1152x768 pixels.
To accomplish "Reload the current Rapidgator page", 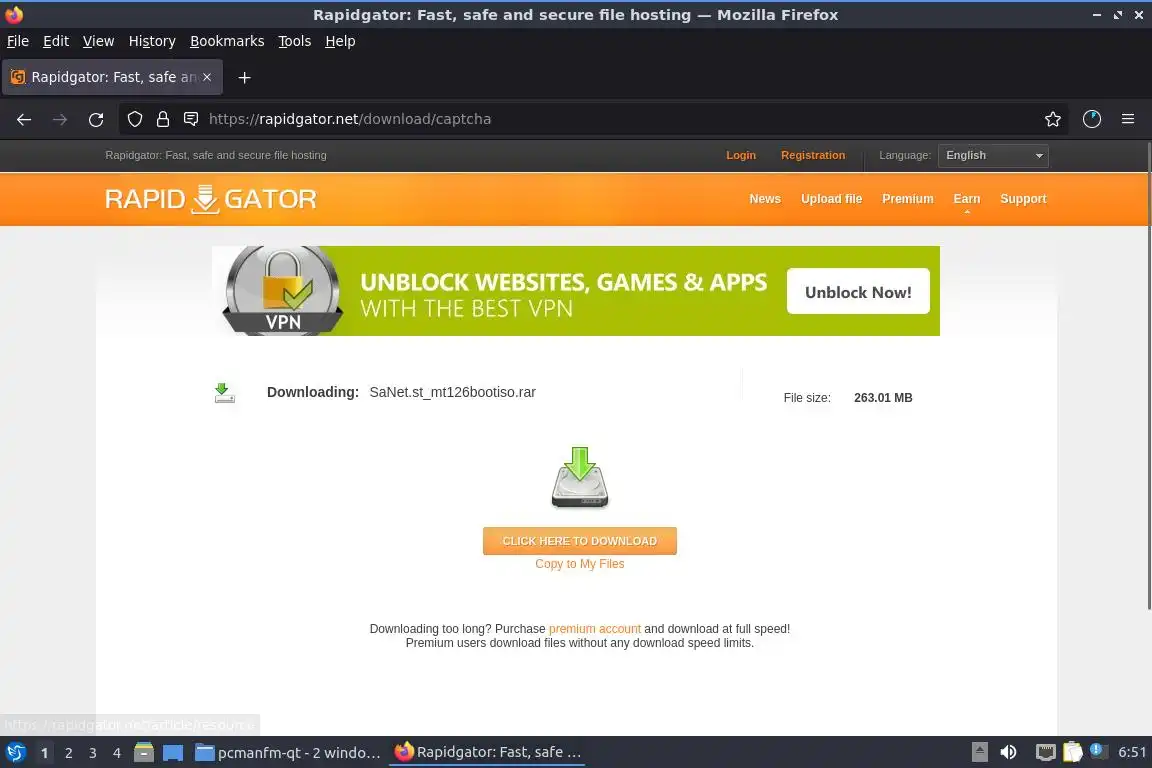I will (96, 119).
